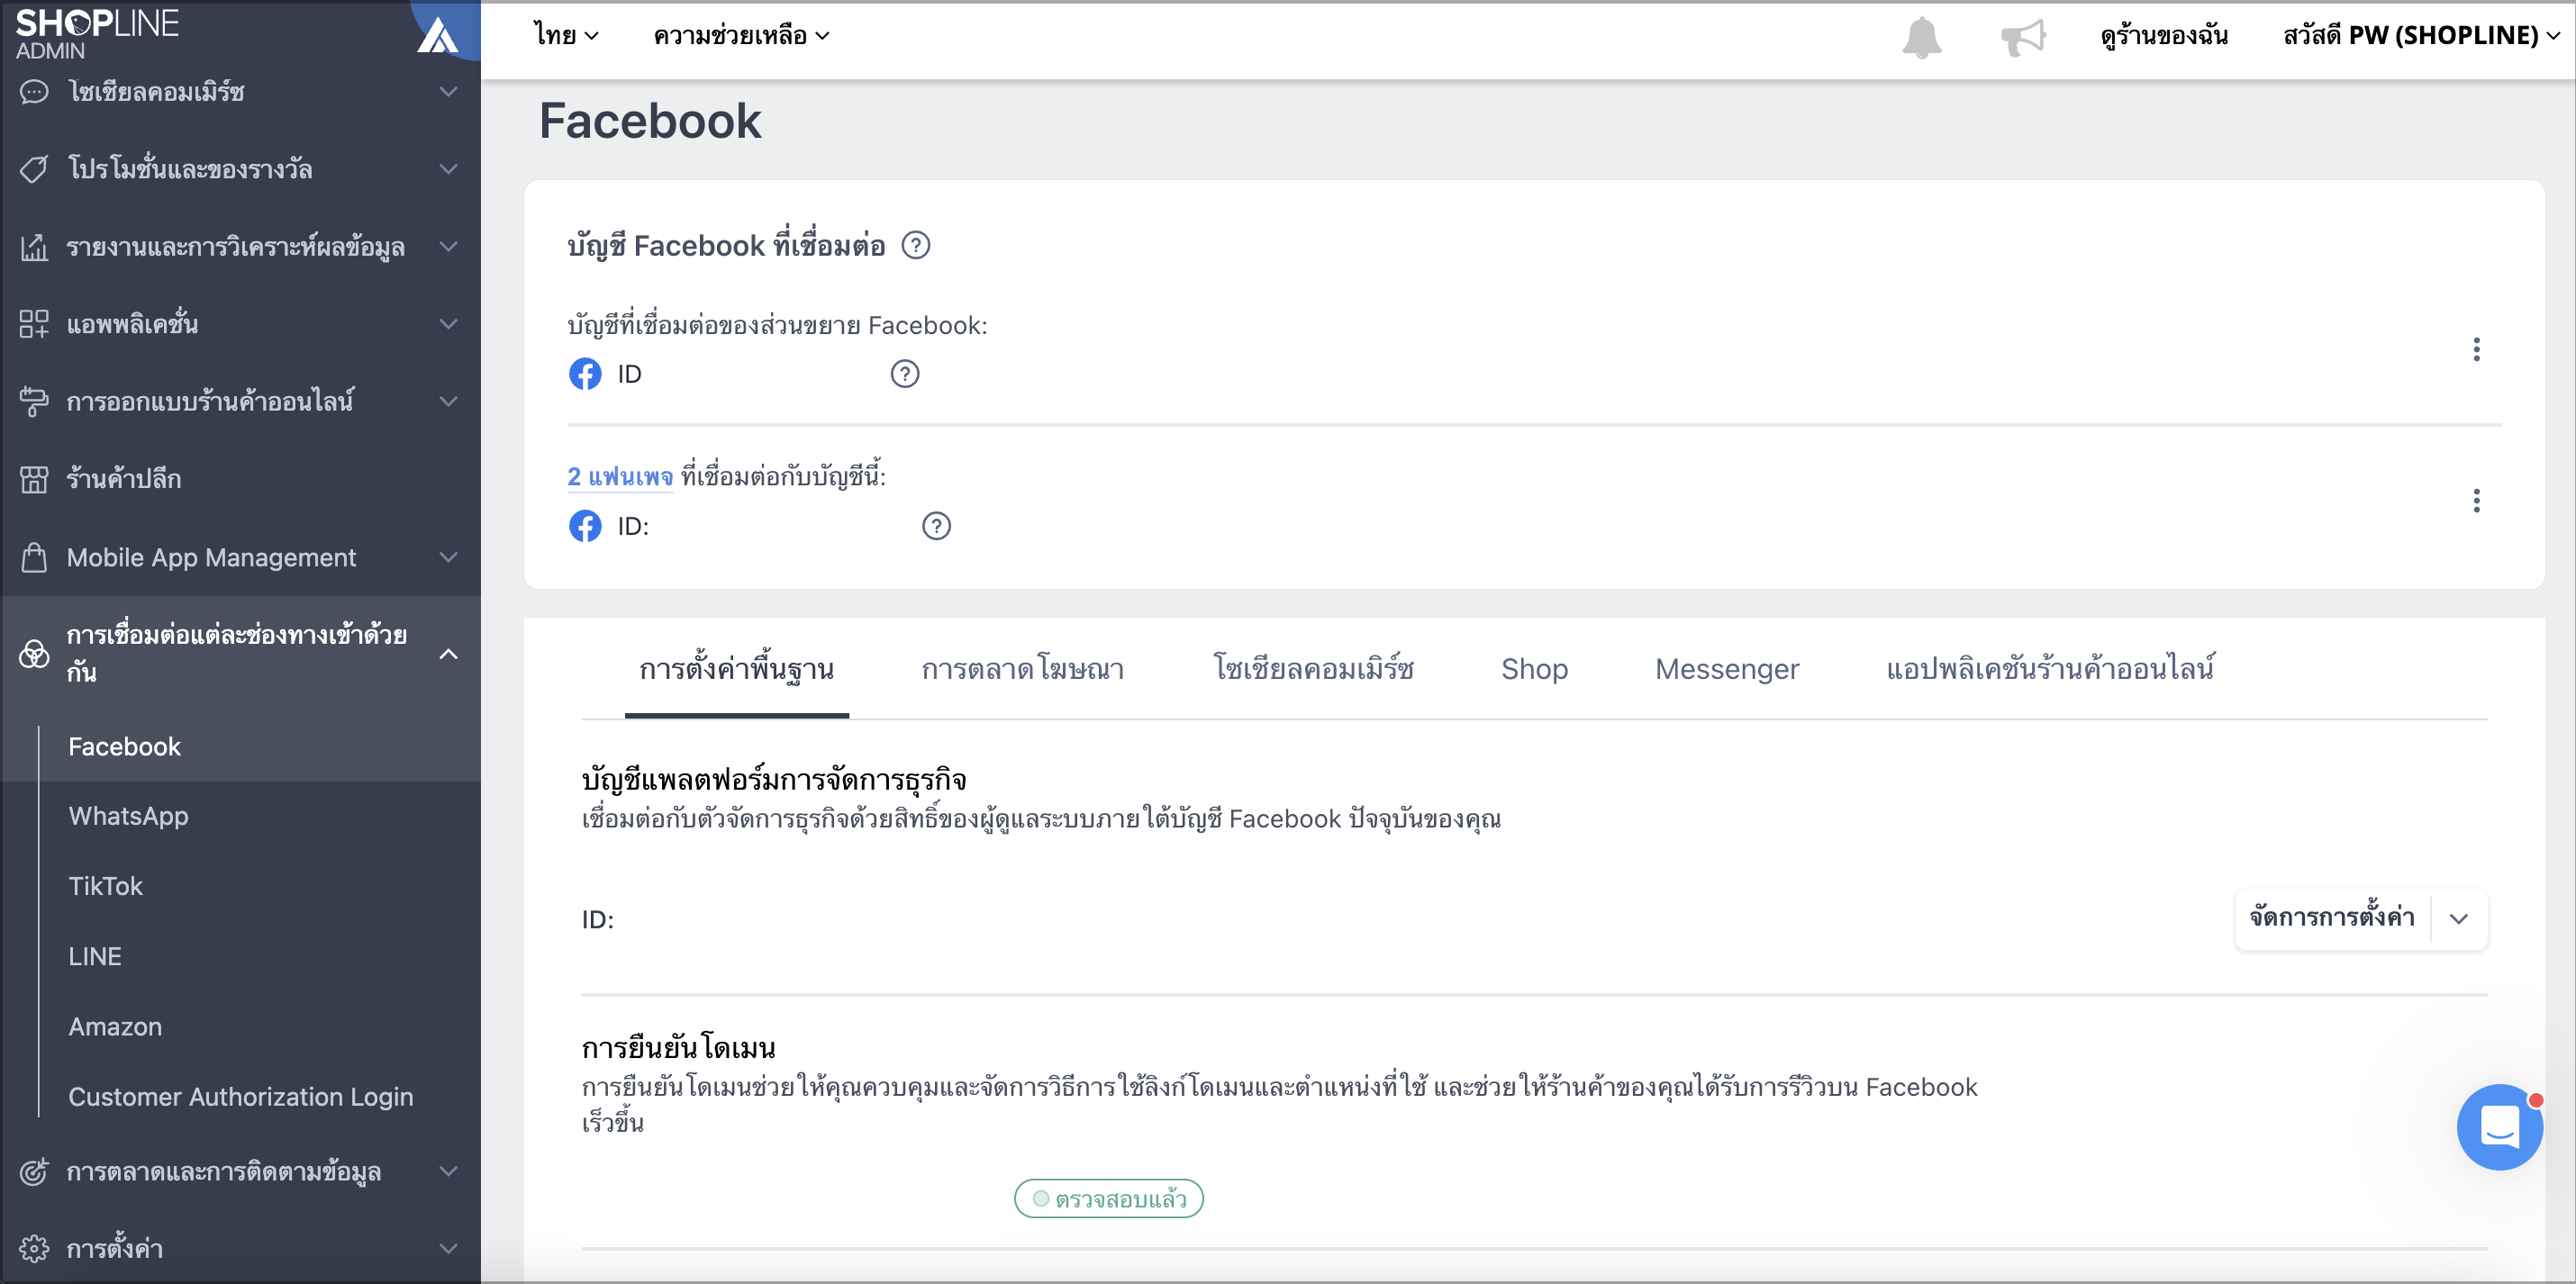2576x1284 pixels.
Task: Open the three-dot menu for connected fan pages
Action: [x=2476, y=501]
